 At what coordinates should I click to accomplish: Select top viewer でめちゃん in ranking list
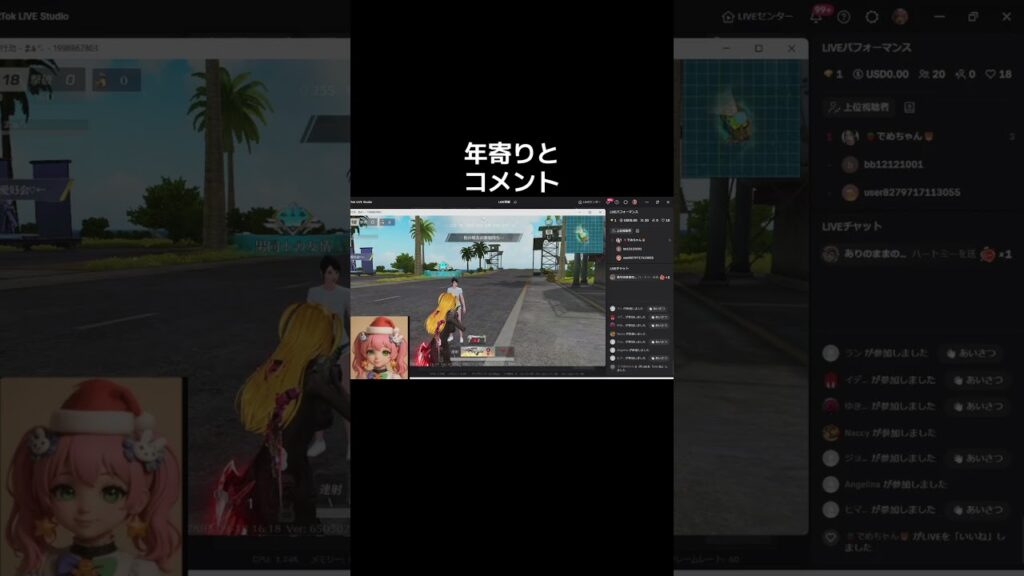[x=883, y=137]
